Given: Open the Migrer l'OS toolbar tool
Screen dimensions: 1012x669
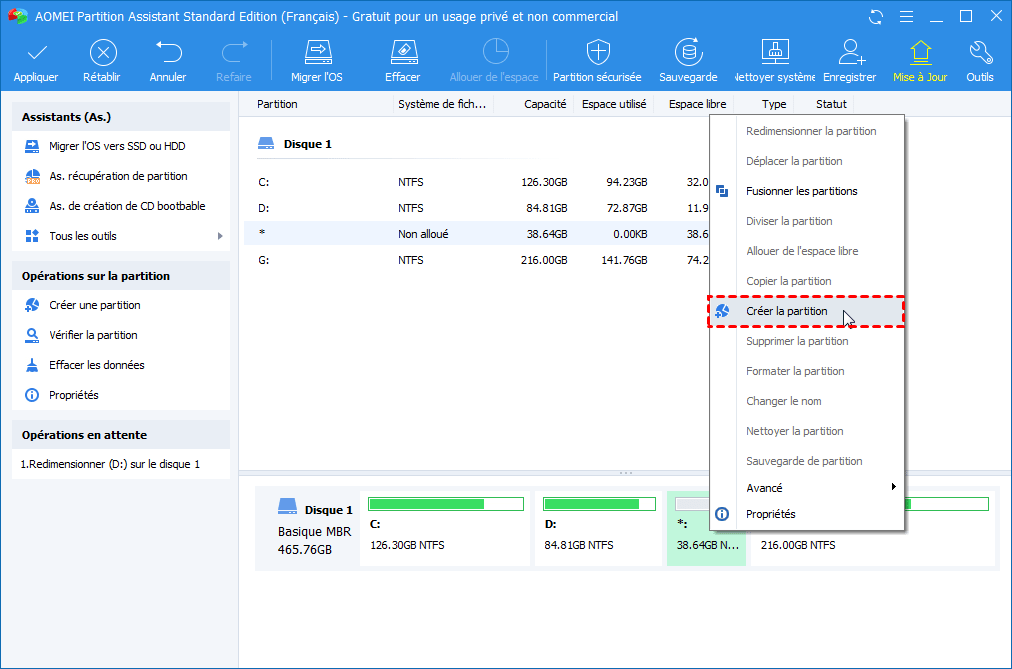Looking at the screenshot, I should (318, 52).
